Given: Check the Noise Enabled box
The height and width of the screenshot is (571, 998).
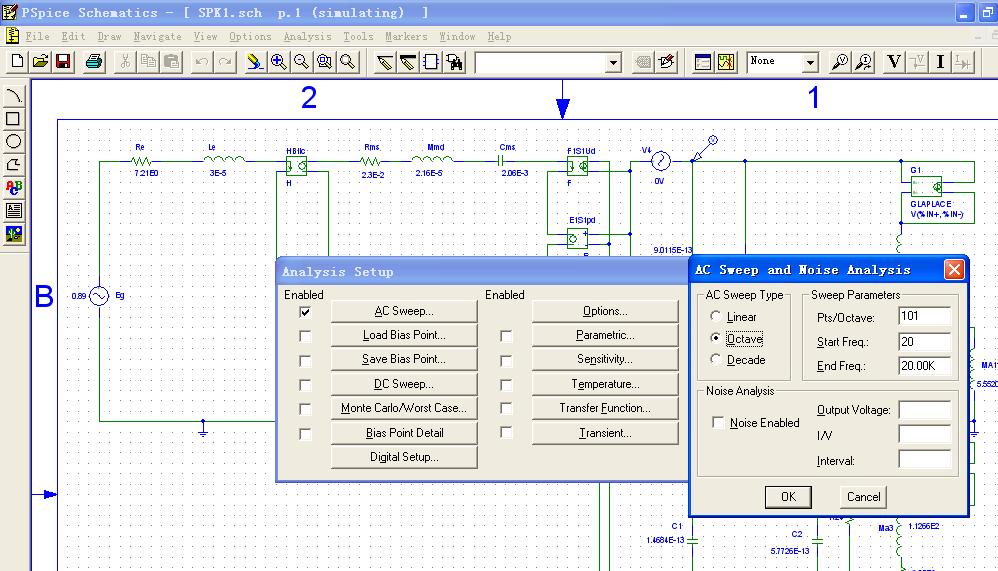Looking at the screenshot, I should tap(718, 423).
